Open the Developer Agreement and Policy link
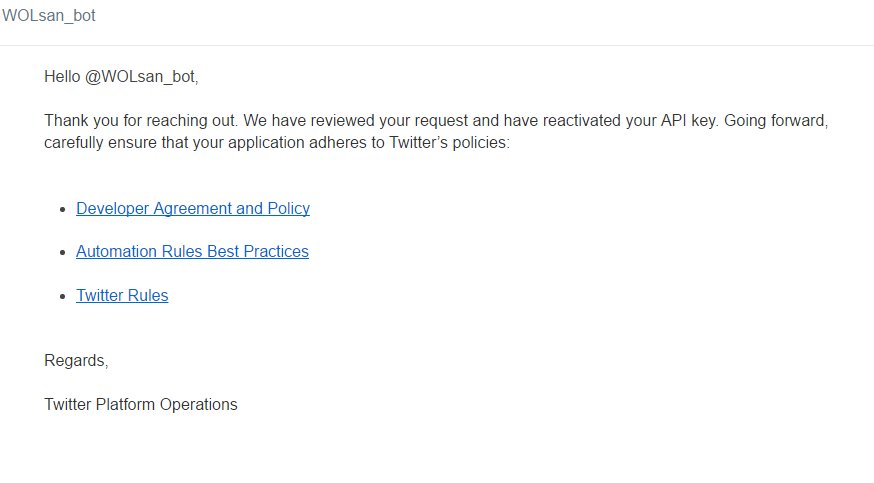 (x=193, y=208)
